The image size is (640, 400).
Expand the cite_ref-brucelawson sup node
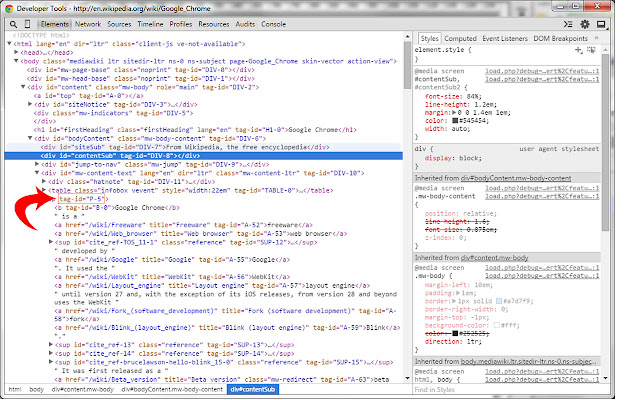[51, 362]
